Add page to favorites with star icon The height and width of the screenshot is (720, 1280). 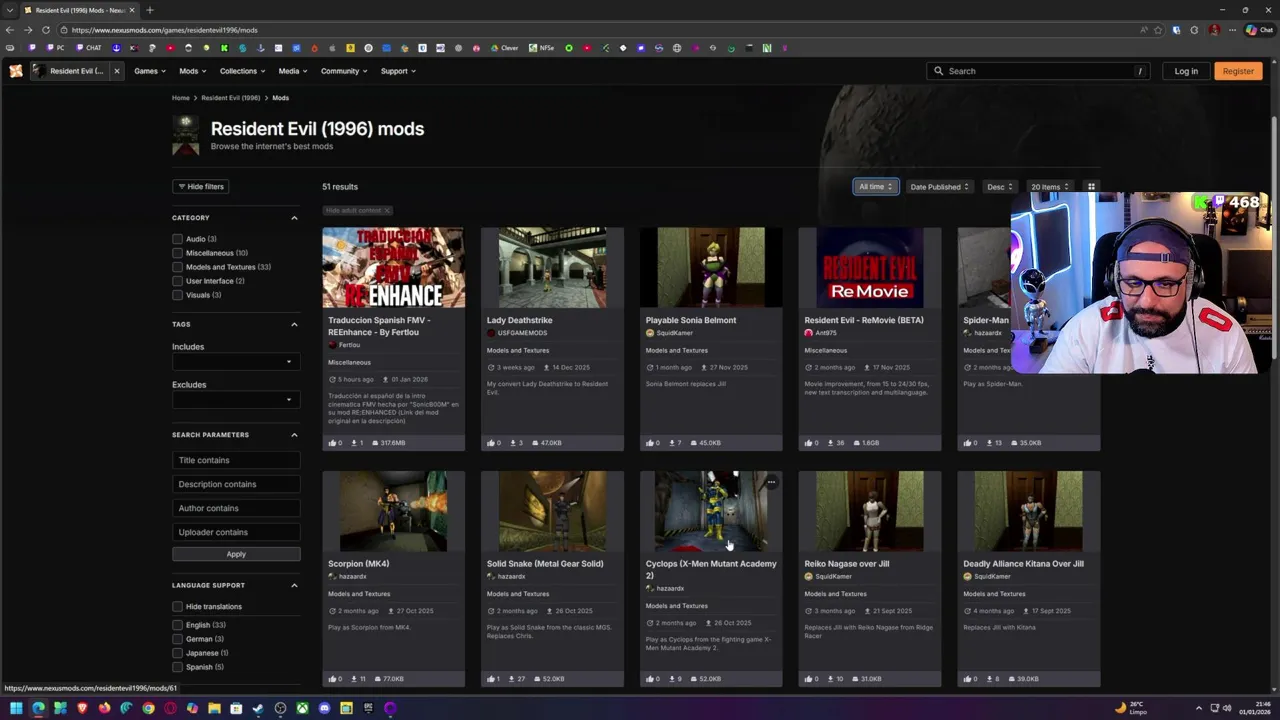click(x=1157, y=30)
